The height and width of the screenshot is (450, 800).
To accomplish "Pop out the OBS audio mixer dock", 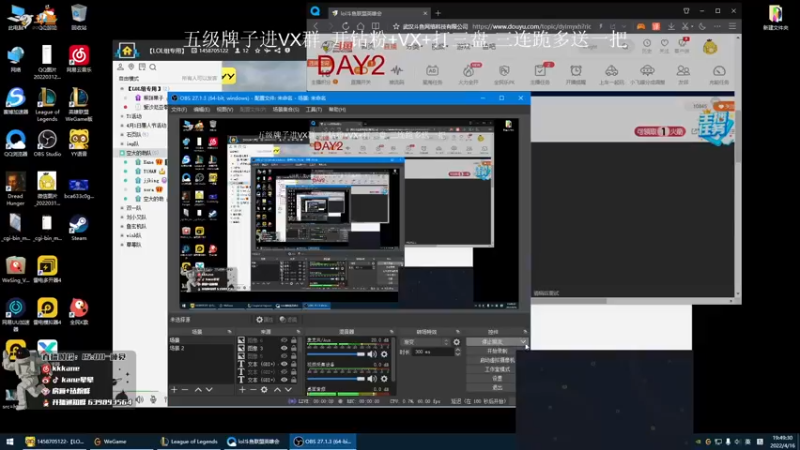I will coord(391,332).
